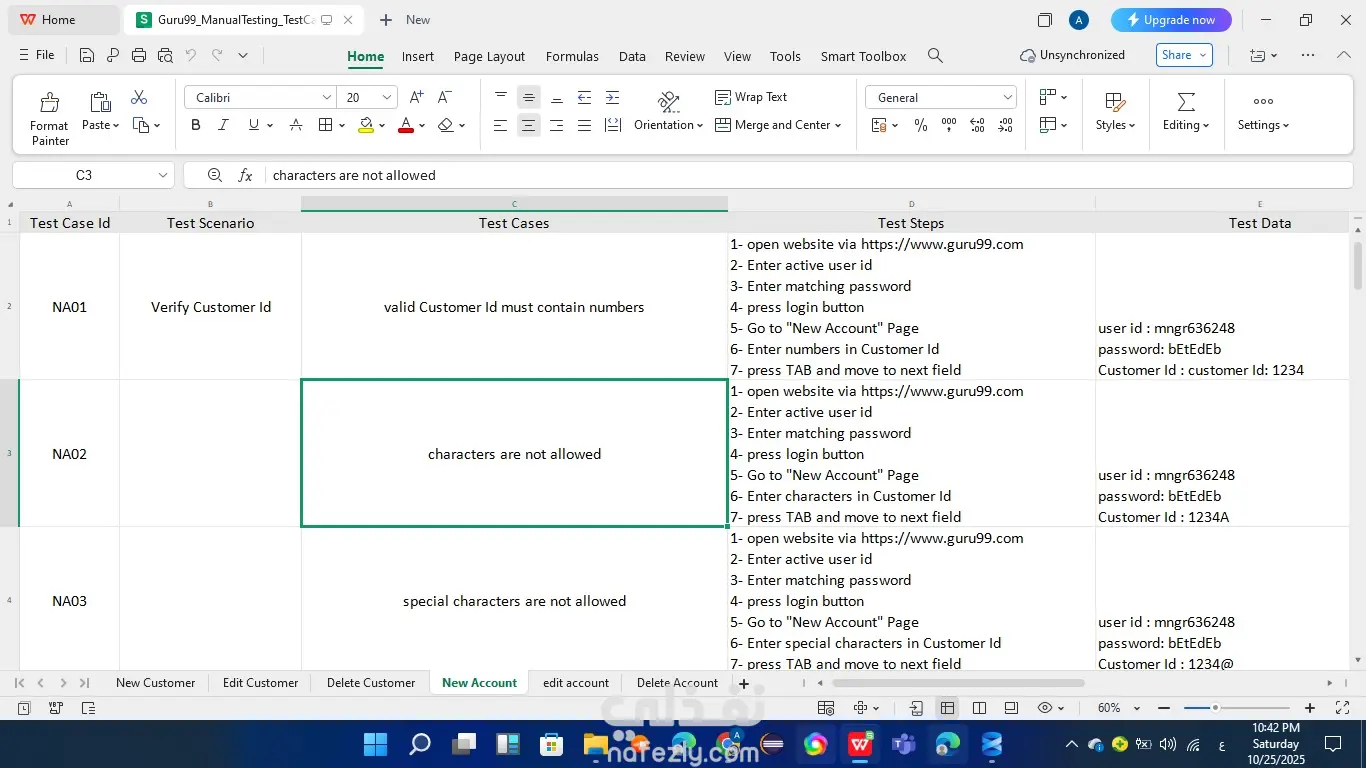1366x768 pixels.
Task: Toggle Wrap Text for the cell
Action: (x=751, y=97)
